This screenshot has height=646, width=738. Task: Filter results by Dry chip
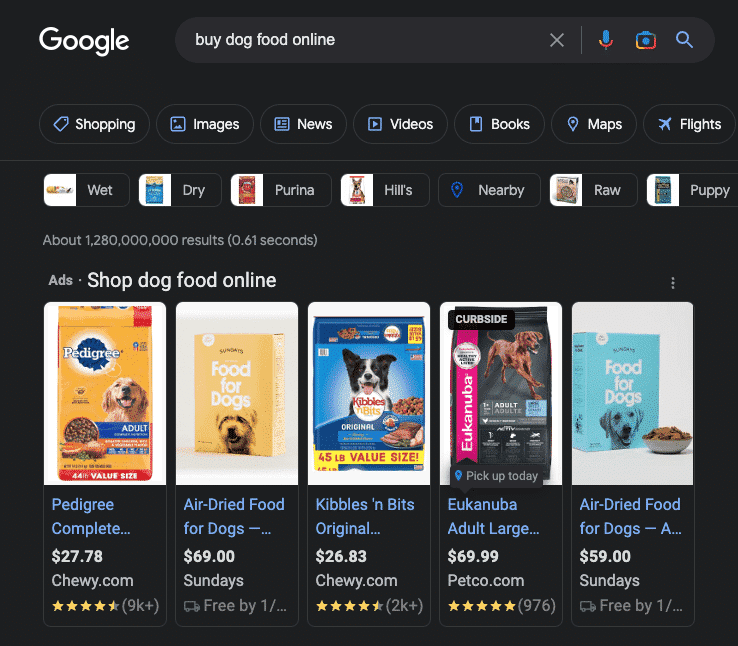click(x=180, y=190)
